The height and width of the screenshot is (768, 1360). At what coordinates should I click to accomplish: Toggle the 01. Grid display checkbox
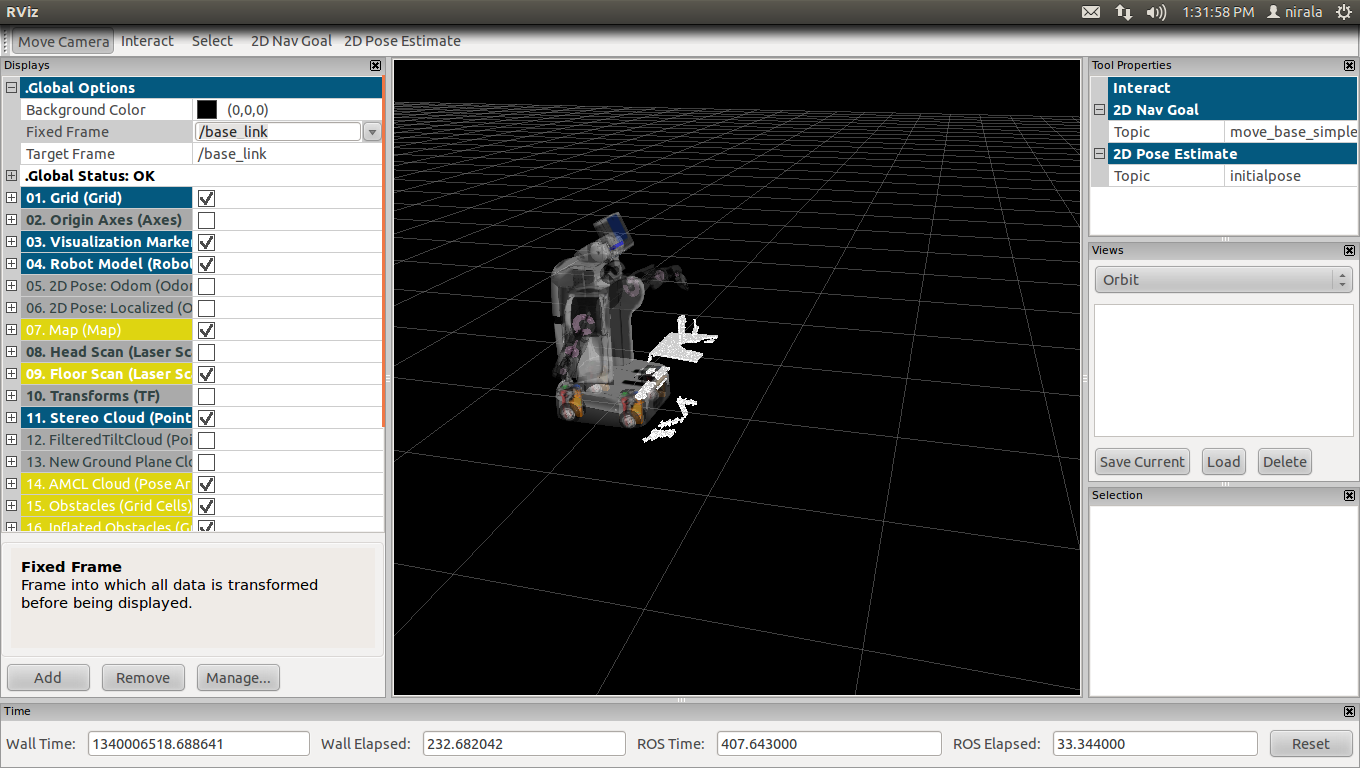(x=206, y=198)
